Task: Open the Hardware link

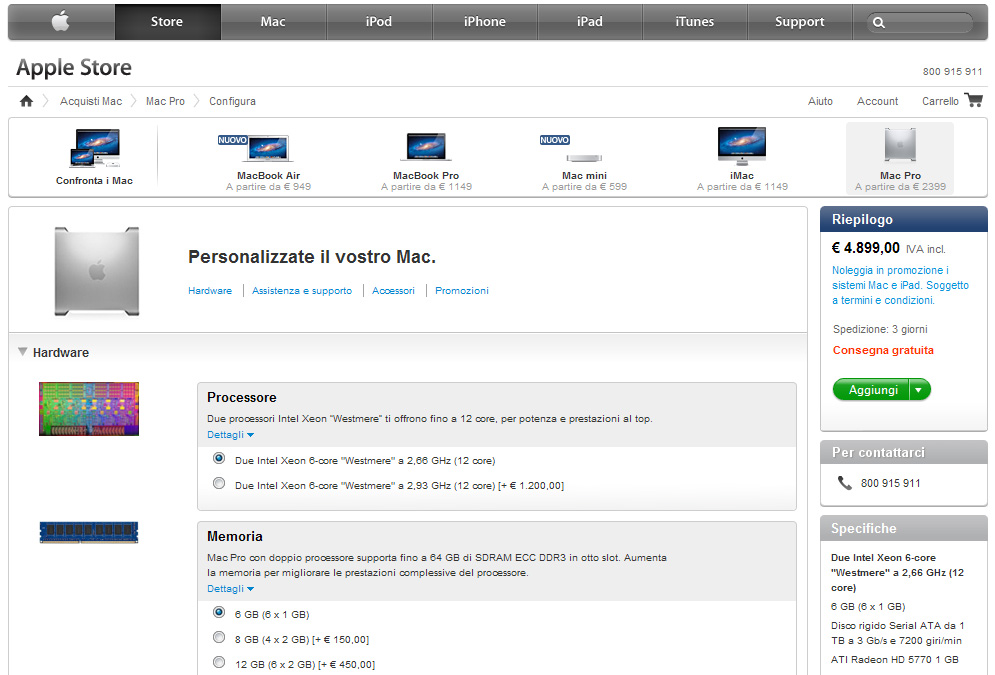Action: coord(210,291)
